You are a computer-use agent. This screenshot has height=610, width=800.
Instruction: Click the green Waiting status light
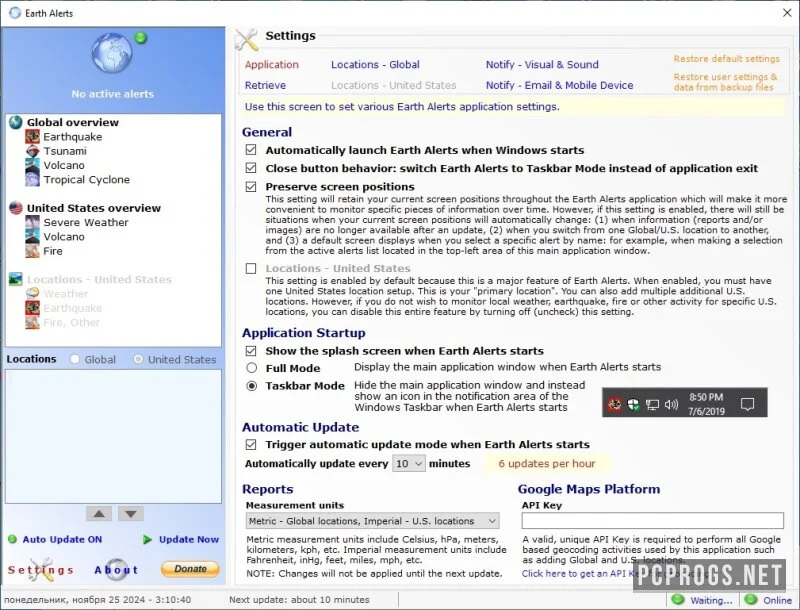pos(678,599)
